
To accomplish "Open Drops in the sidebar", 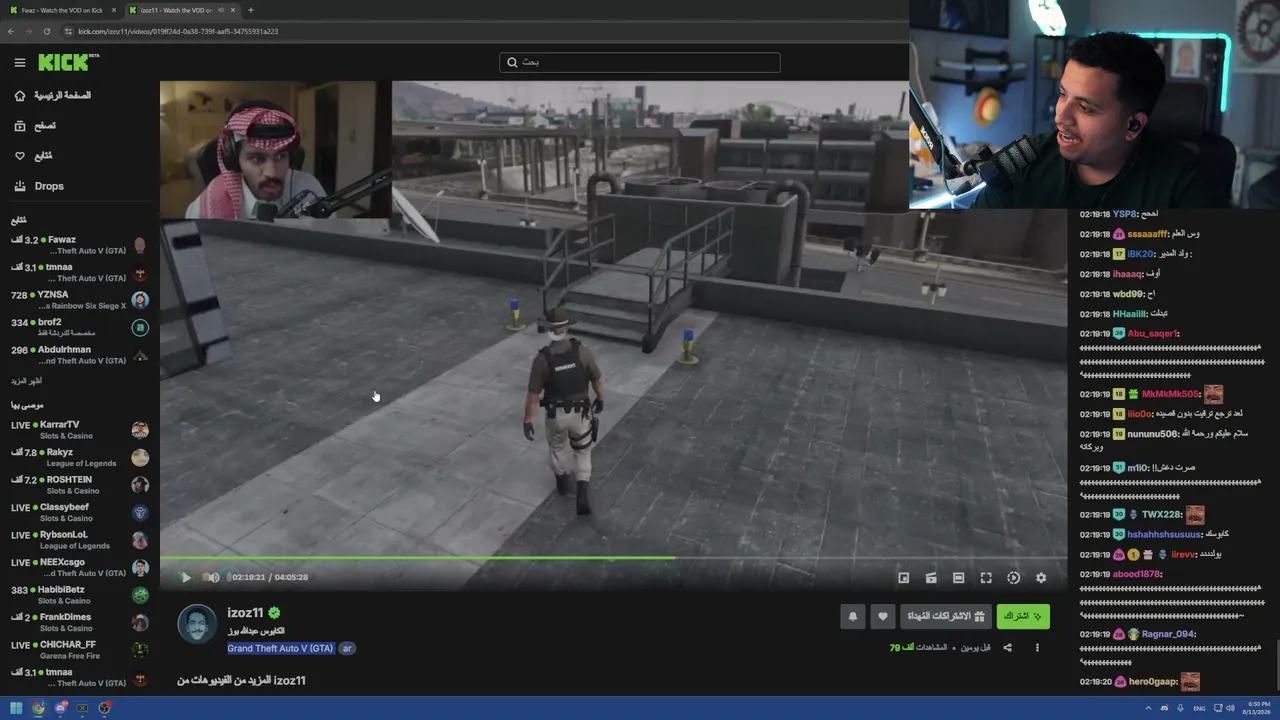I will [39, 186].
